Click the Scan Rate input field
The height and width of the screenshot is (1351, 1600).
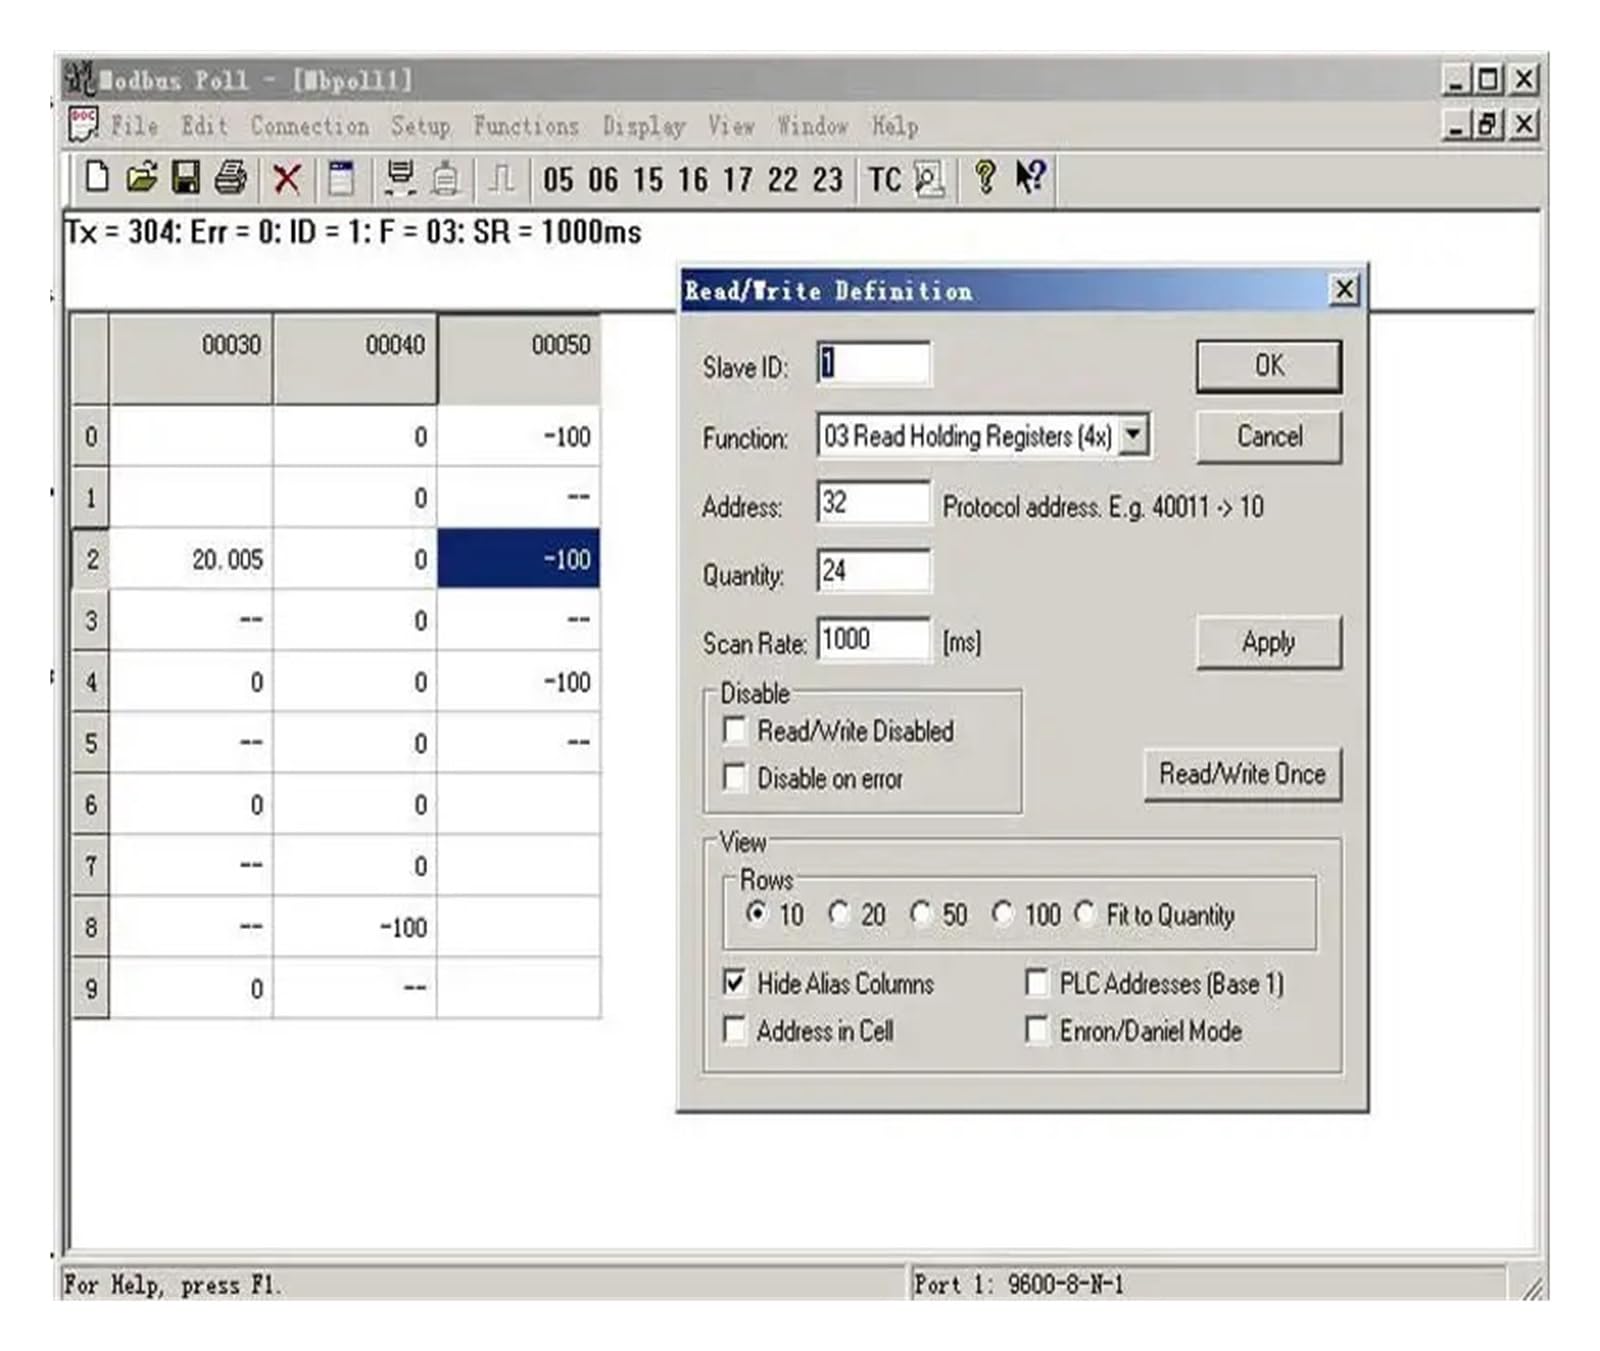[873, 639]
